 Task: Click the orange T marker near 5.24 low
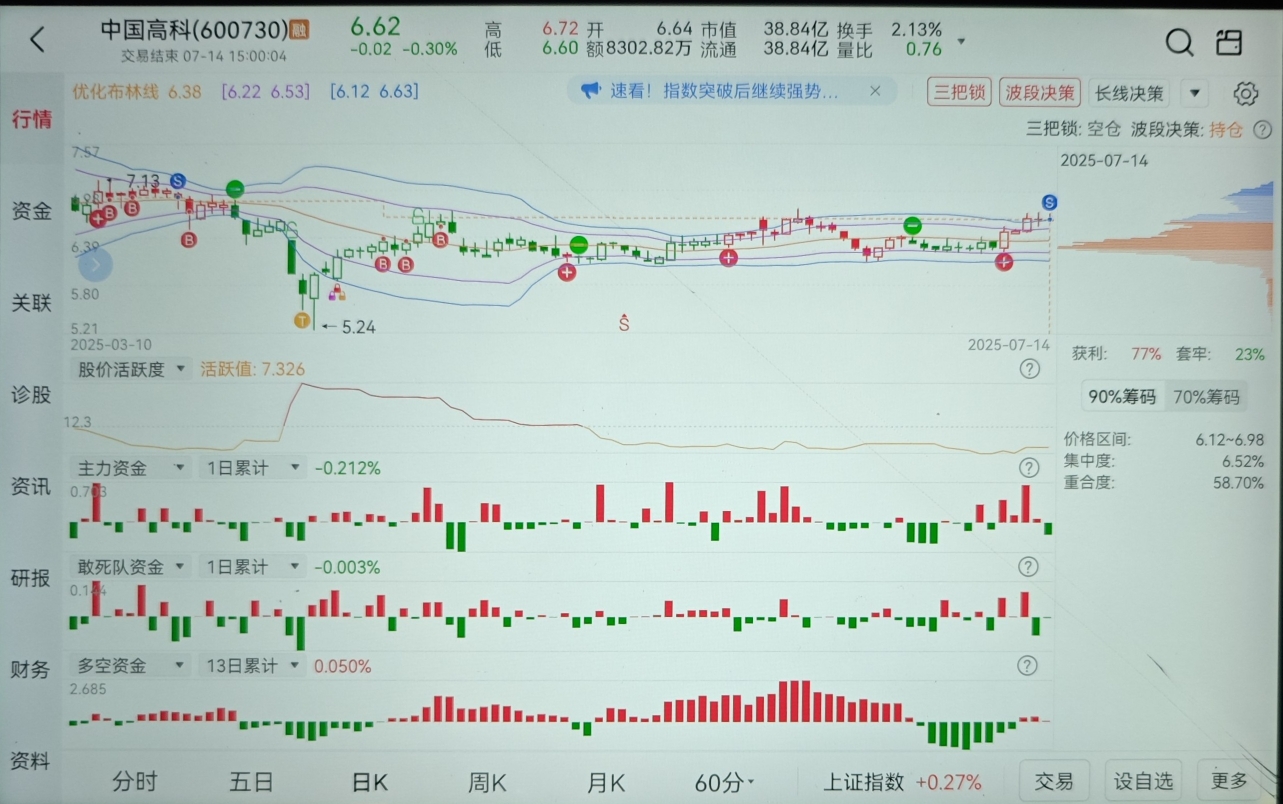[x=301, y=320]
